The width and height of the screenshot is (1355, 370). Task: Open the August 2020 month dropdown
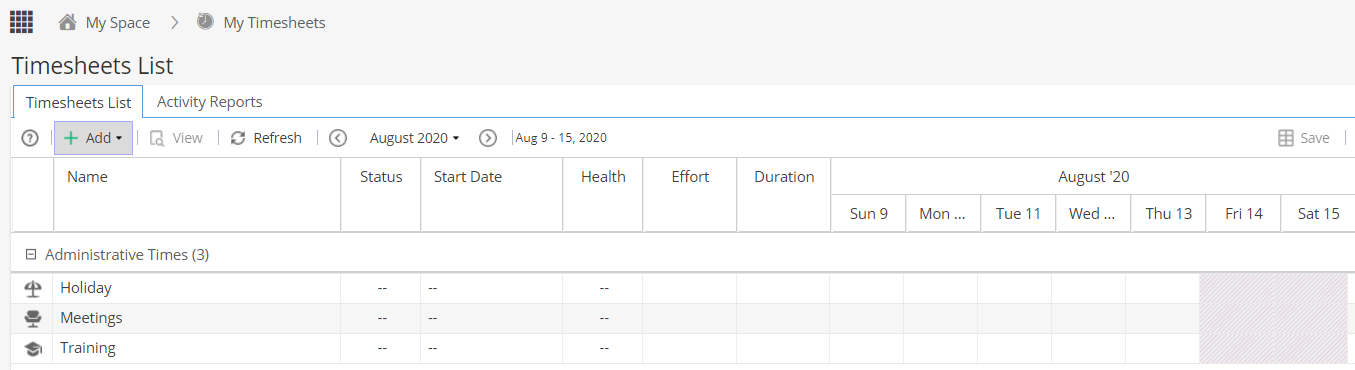click(414, 138)
